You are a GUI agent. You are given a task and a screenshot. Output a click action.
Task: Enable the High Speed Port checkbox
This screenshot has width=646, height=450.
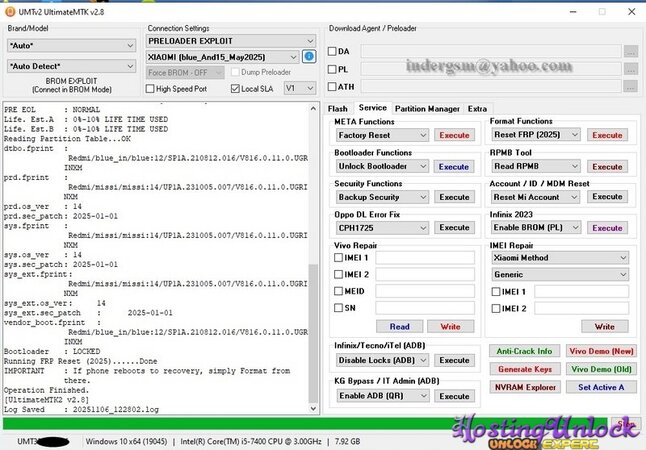(x=151, y=88)
